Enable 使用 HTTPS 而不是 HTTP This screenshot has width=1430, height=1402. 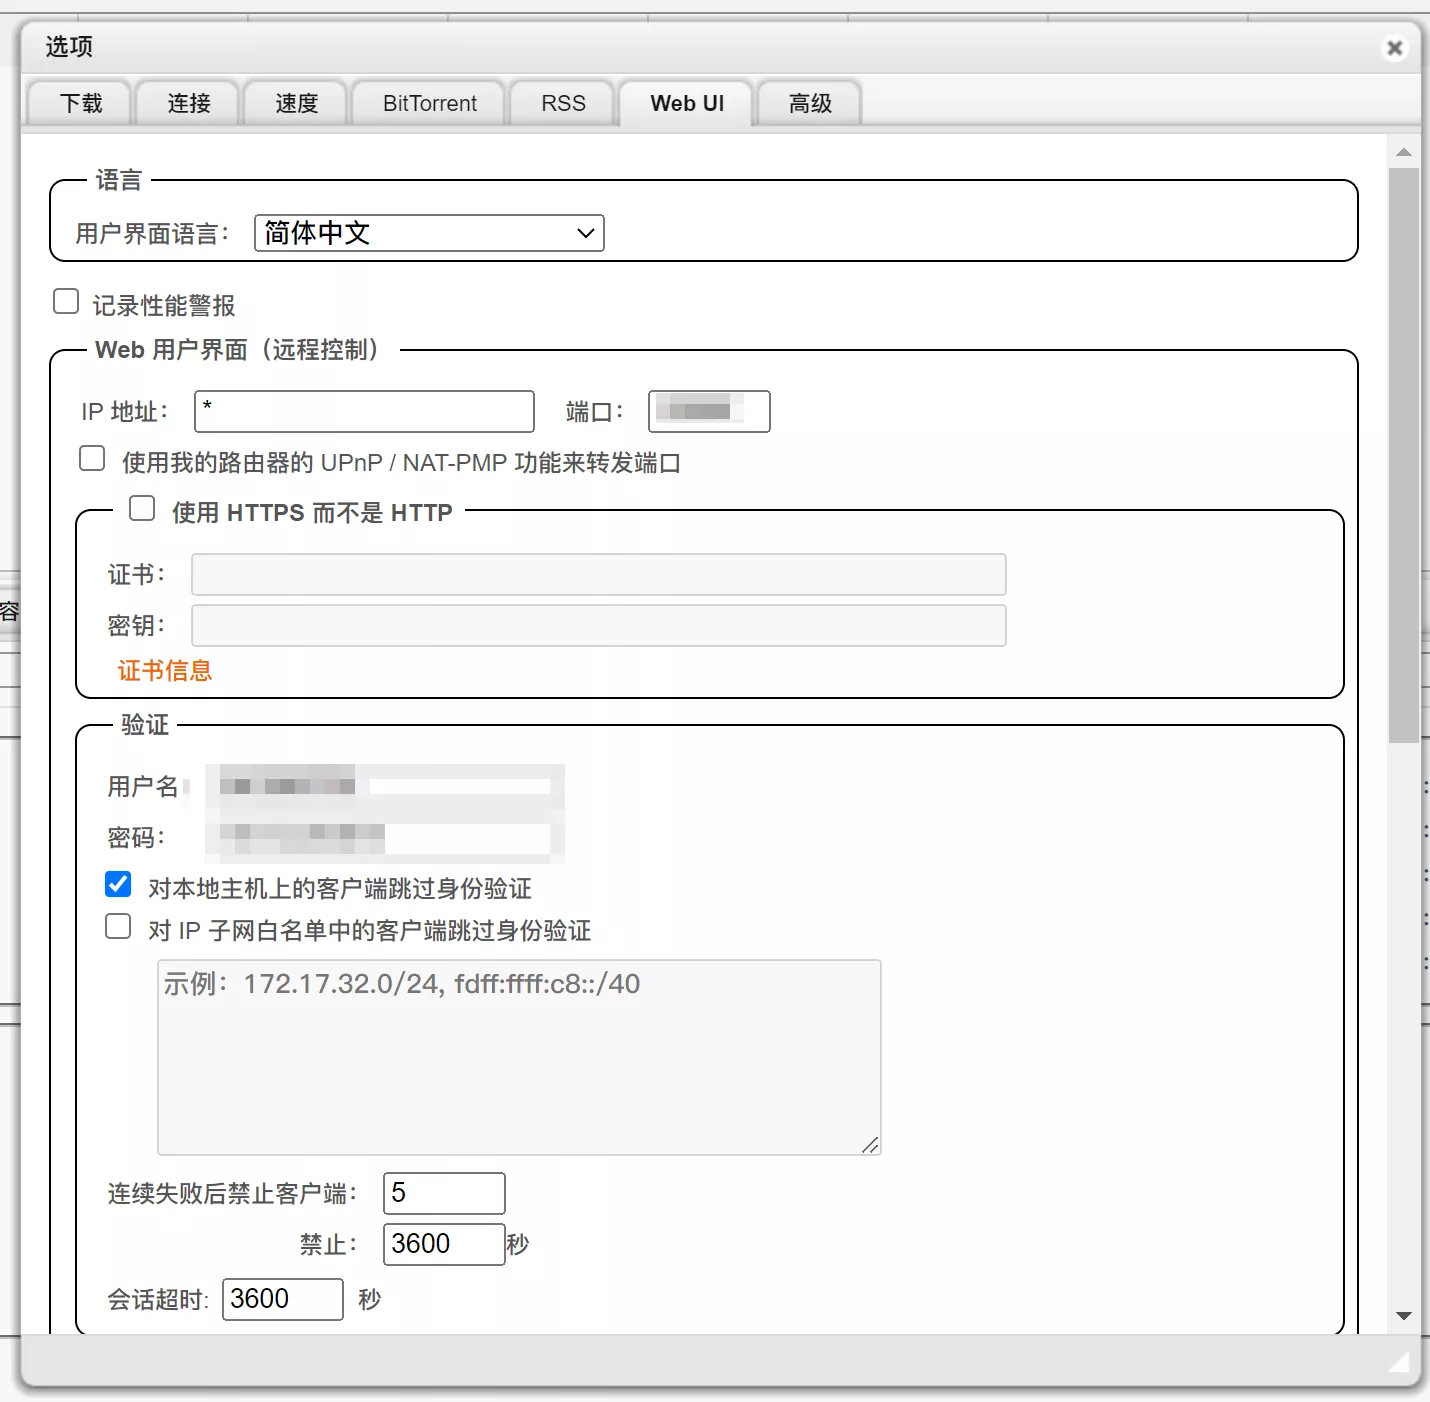[142, 508]
